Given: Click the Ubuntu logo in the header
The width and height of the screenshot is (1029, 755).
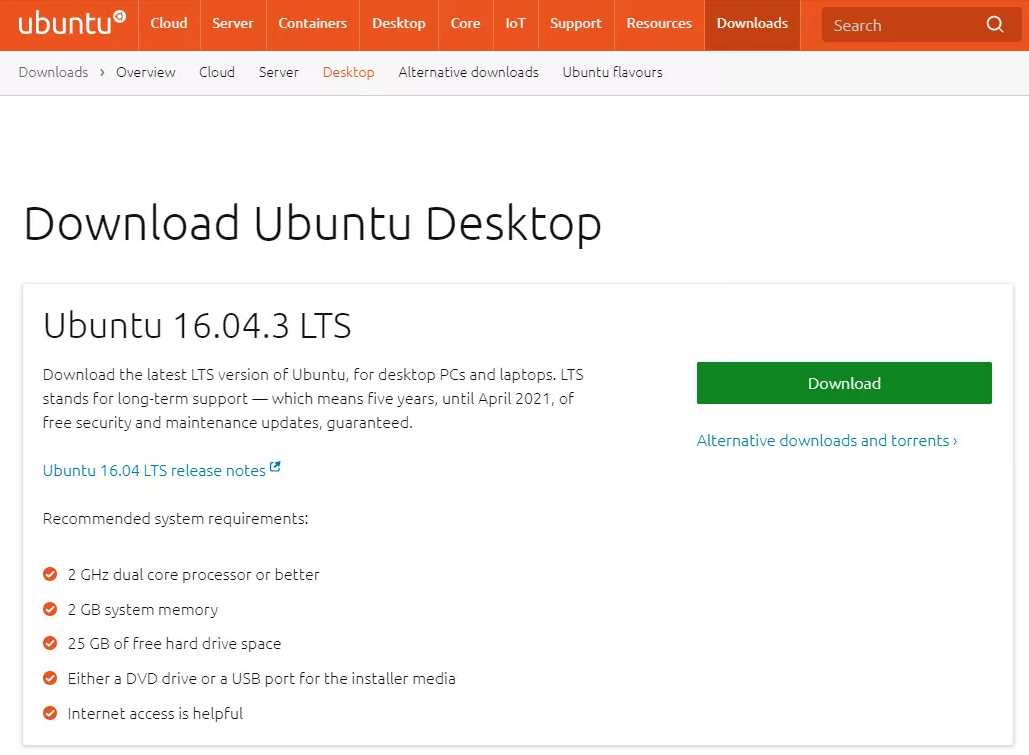Looking at the screenshot, I should (72, 23).
